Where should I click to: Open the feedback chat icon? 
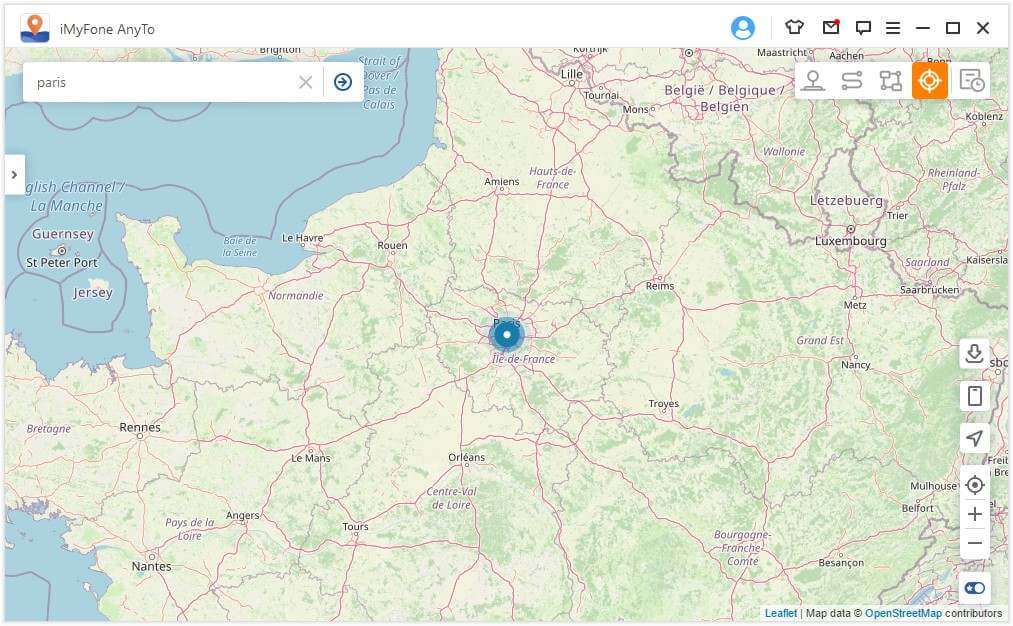pos(863,28)
